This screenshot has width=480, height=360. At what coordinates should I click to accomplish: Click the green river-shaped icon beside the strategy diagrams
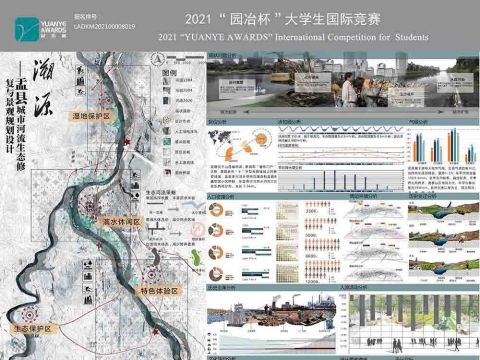196,257
